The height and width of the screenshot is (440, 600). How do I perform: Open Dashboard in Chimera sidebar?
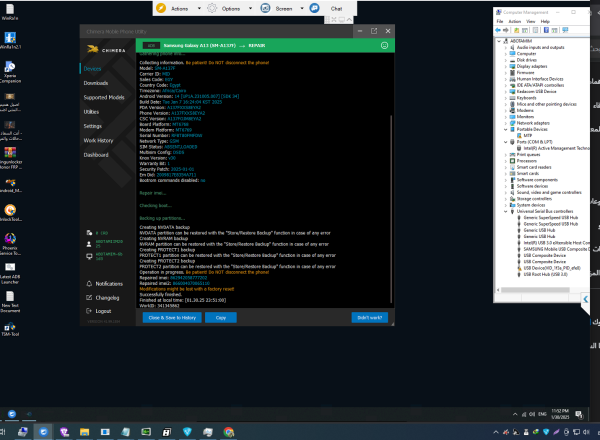click(96, 155)
